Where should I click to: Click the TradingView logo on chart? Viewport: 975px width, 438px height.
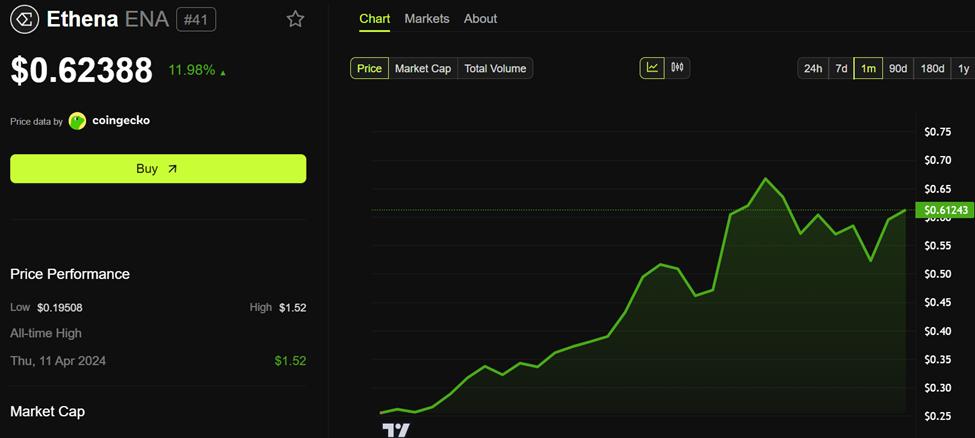coord(395,431)
